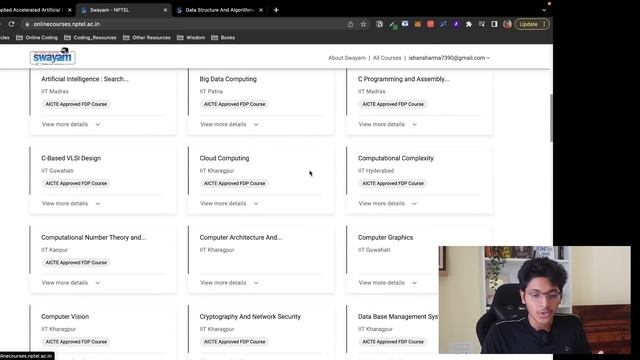Toggle the browser side panel icon

[494, 24]
